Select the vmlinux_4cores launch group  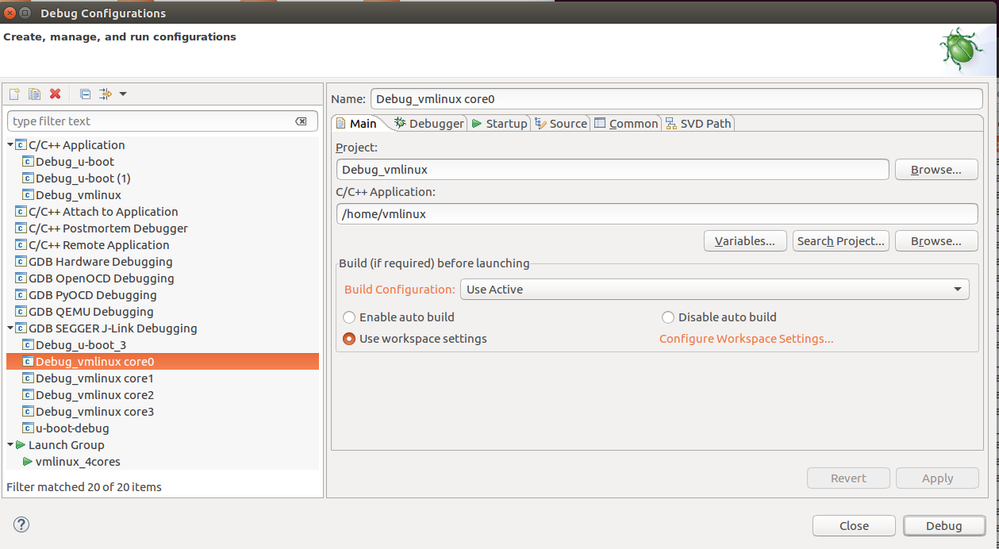click(77, 461)
